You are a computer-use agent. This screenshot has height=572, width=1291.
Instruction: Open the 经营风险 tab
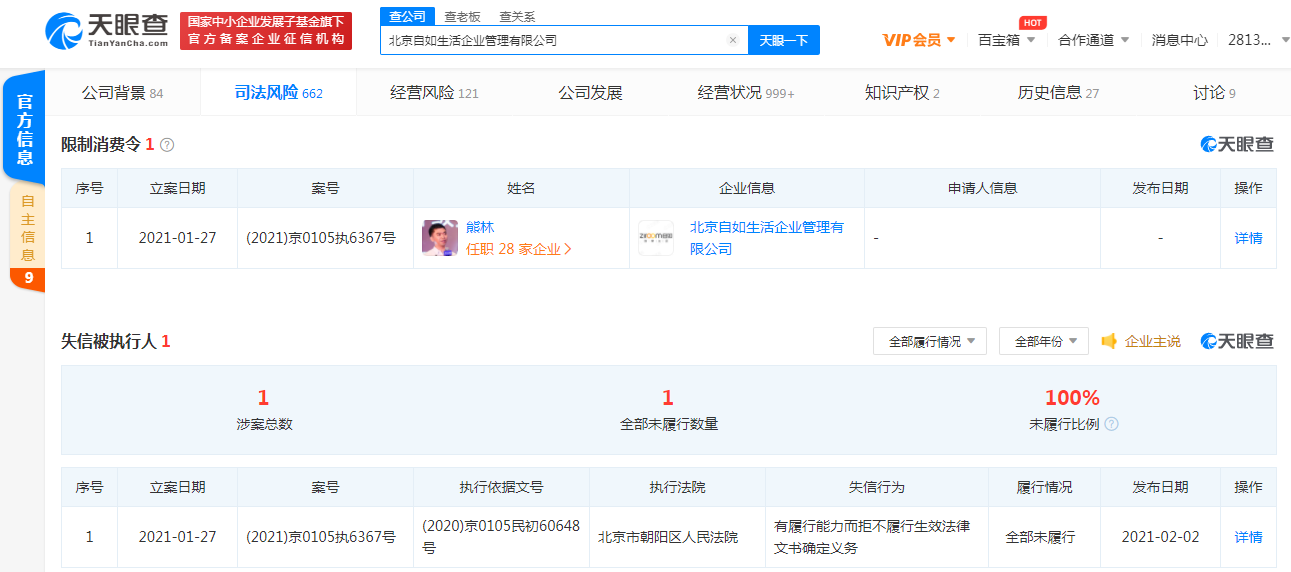click(x=434, y=93)
